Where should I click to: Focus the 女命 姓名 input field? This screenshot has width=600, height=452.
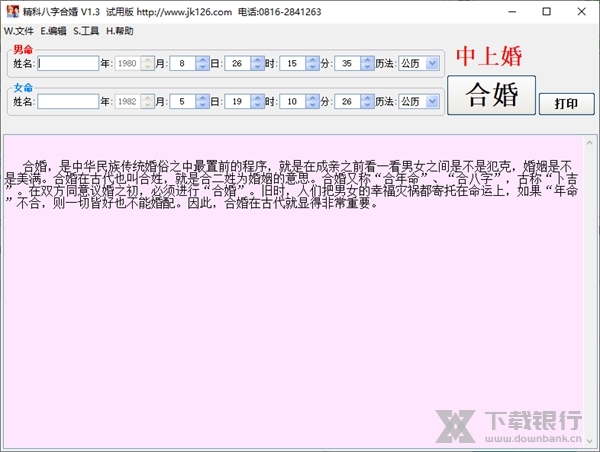click(x=68, y=101)
